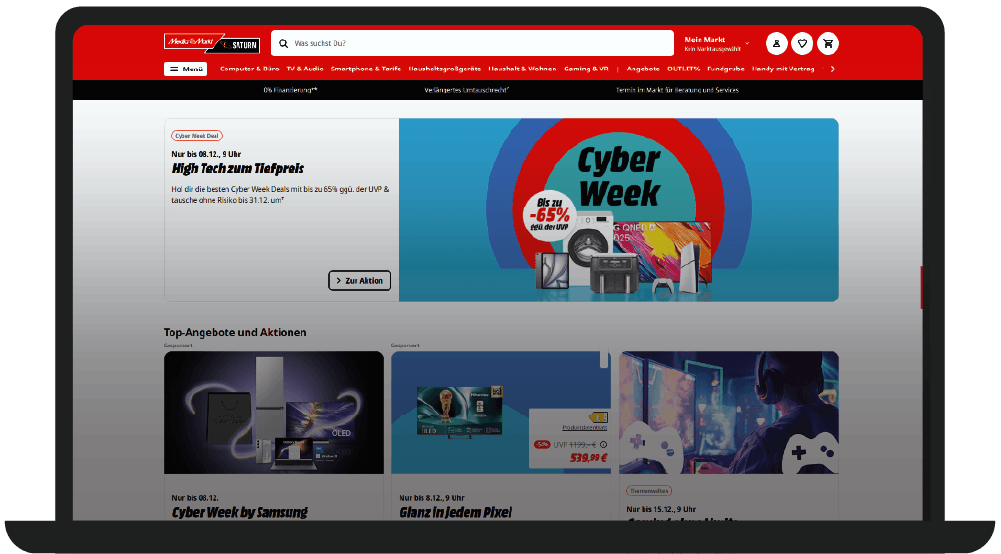Click the 539,99 € price
Viewport: 1001px width, 554px height.
[x=589, y=458]
